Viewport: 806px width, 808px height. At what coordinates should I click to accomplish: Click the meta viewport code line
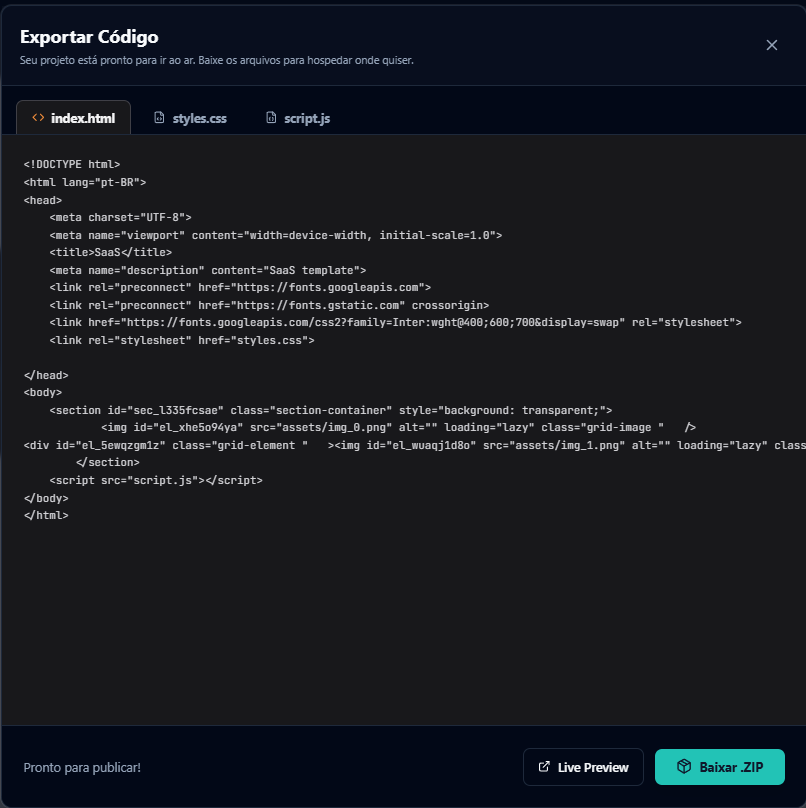tap(276, 235)
